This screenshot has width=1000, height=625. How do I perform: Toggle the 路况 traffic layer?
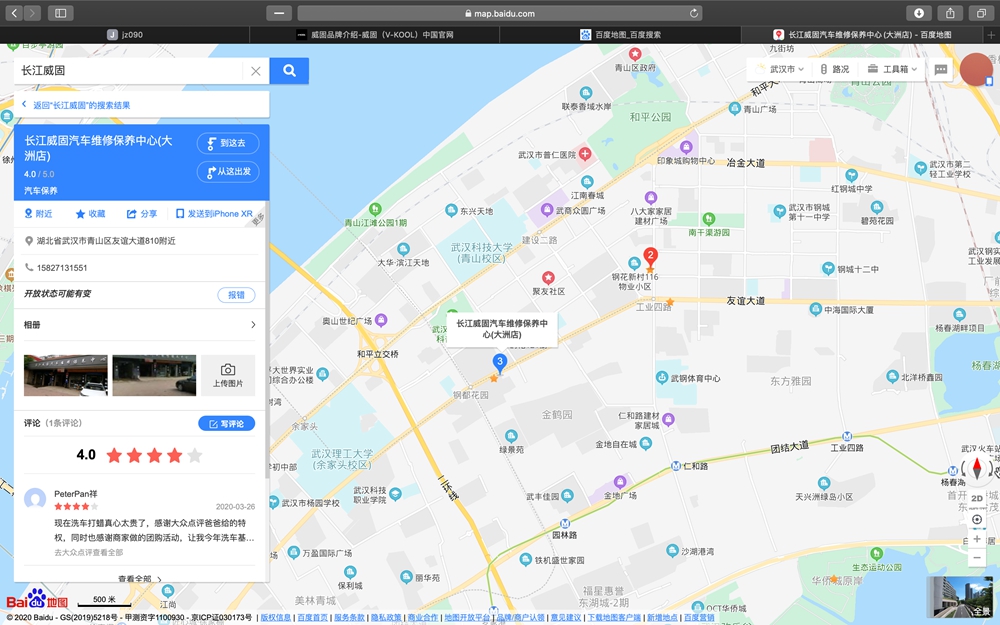pos(834,70)
